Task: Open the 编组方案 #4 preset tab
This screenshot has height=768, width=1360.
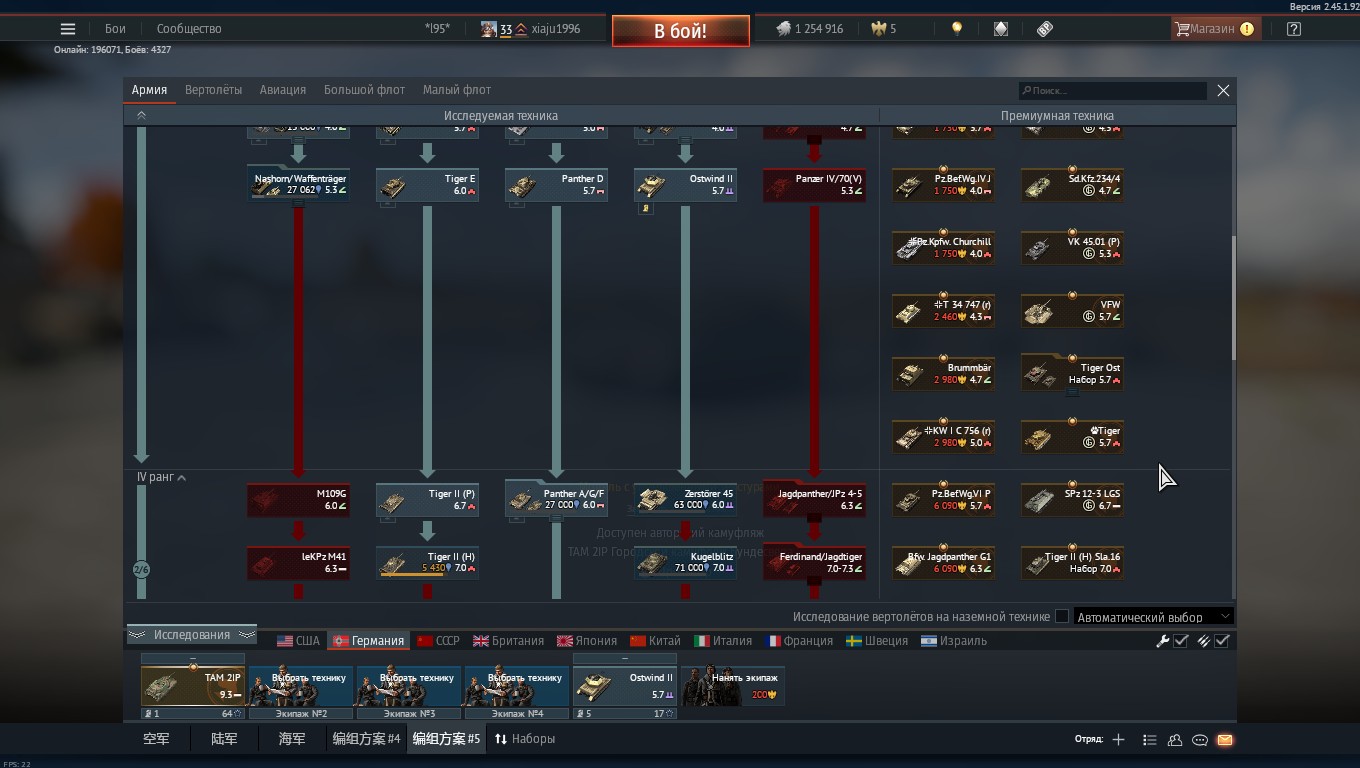Action: pyautogui.click(x=366, y=739)
